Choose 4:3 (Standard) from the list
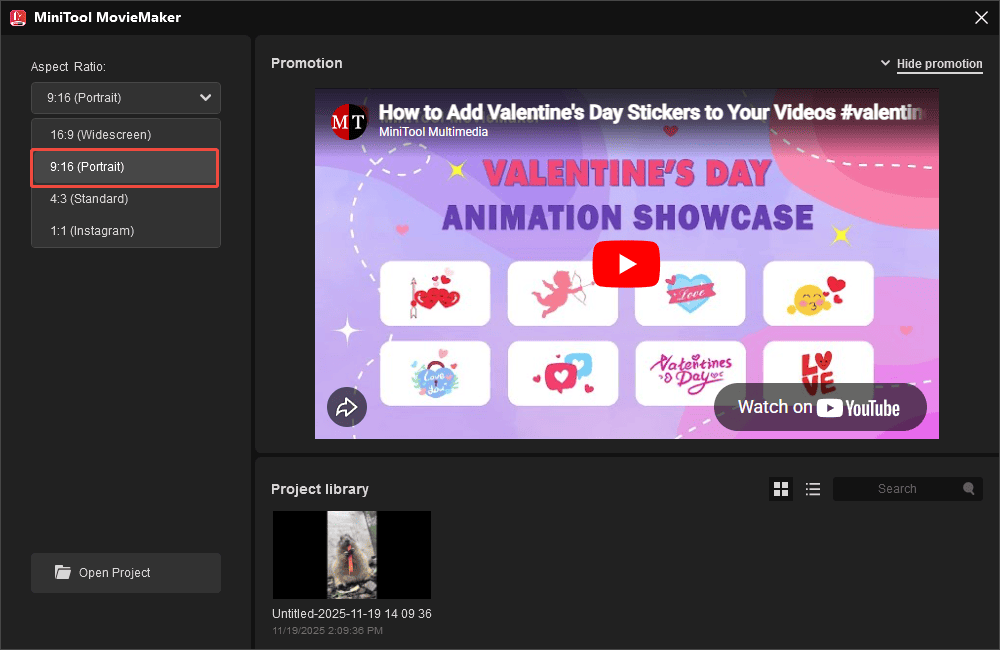The height and width of the screenshot is (650, 1000). pos(125,199)
